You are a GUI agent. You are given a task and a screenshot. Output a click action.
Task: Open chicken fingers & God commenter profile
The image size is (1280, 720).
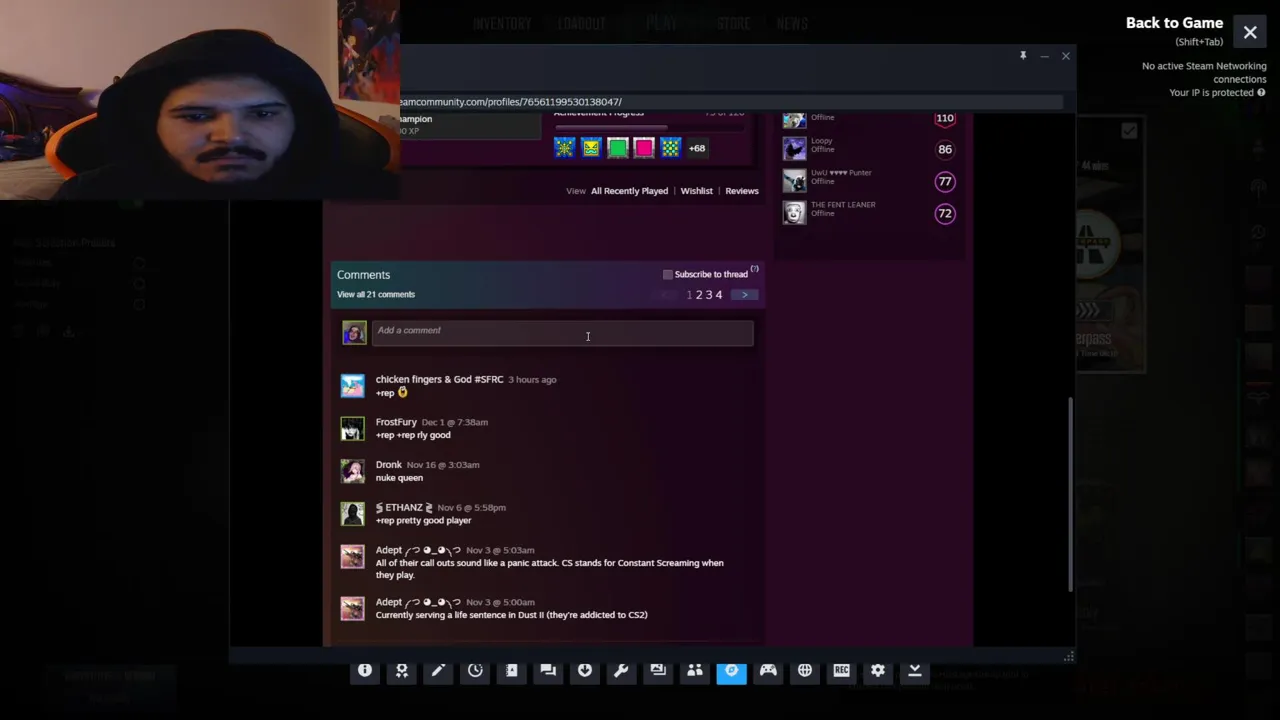click(x=439, y=380)
